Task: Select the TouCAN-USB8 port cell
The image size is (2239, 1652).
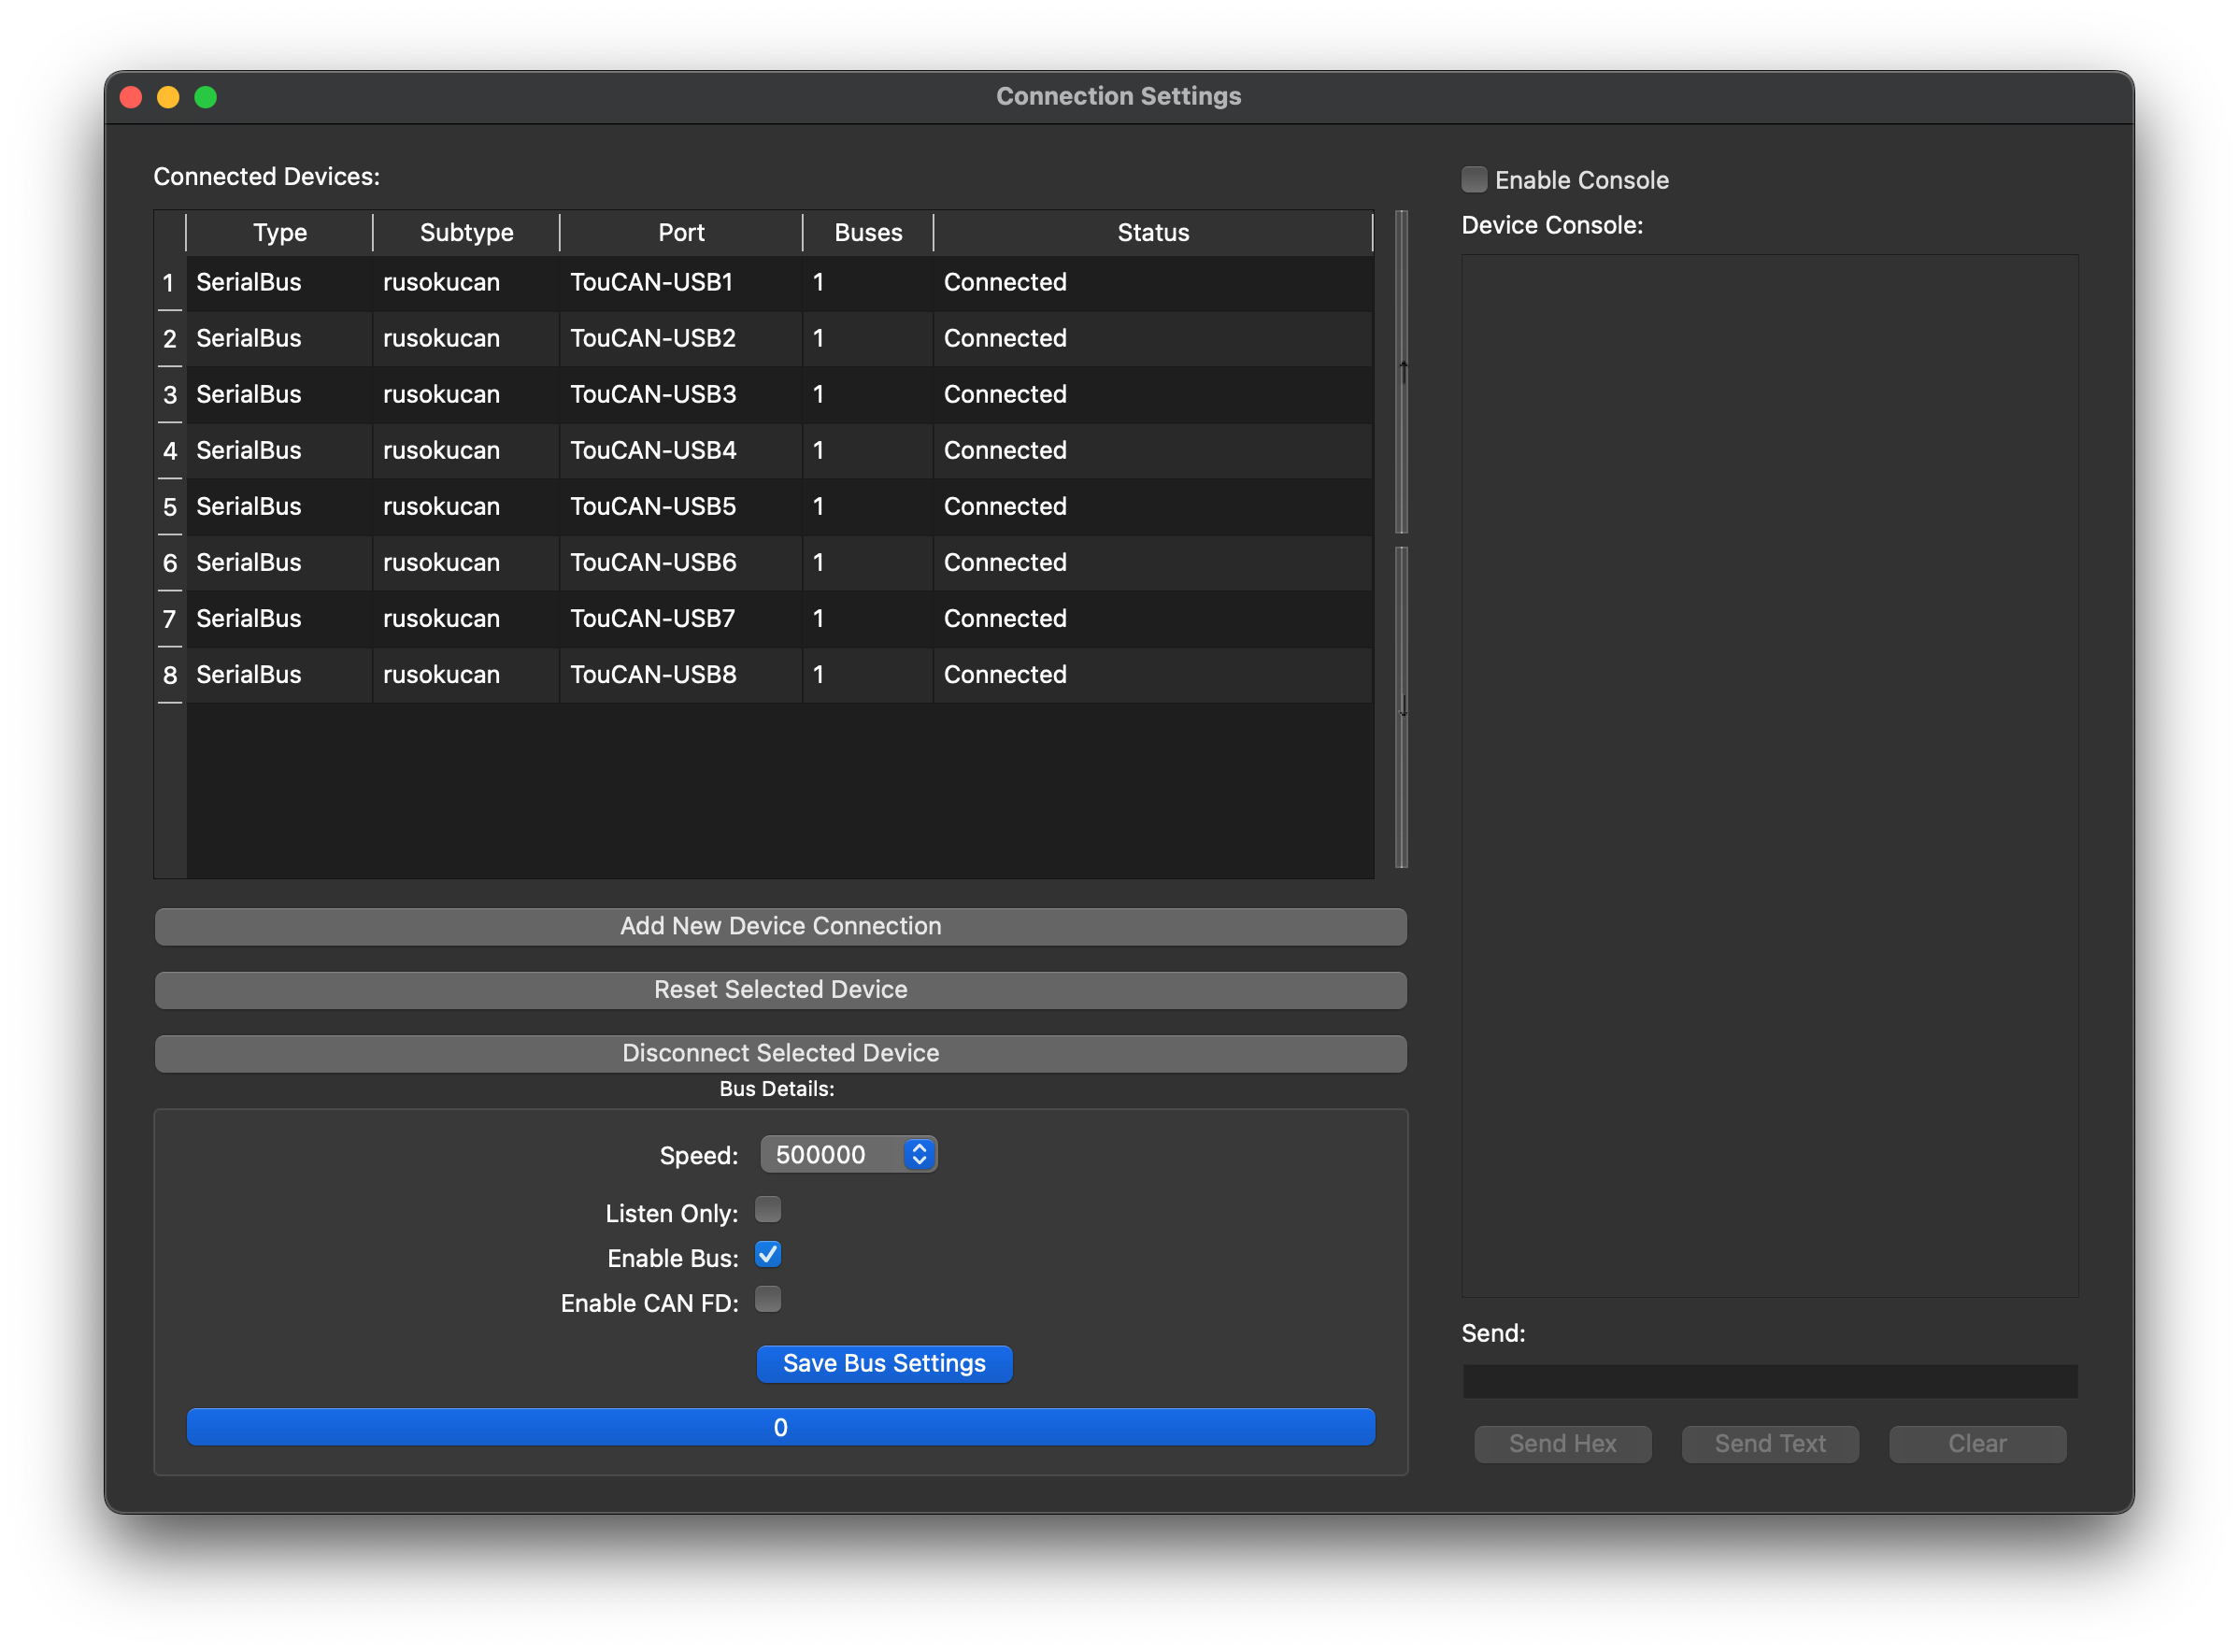Action: pyautogui.click(x=653, y=675)
